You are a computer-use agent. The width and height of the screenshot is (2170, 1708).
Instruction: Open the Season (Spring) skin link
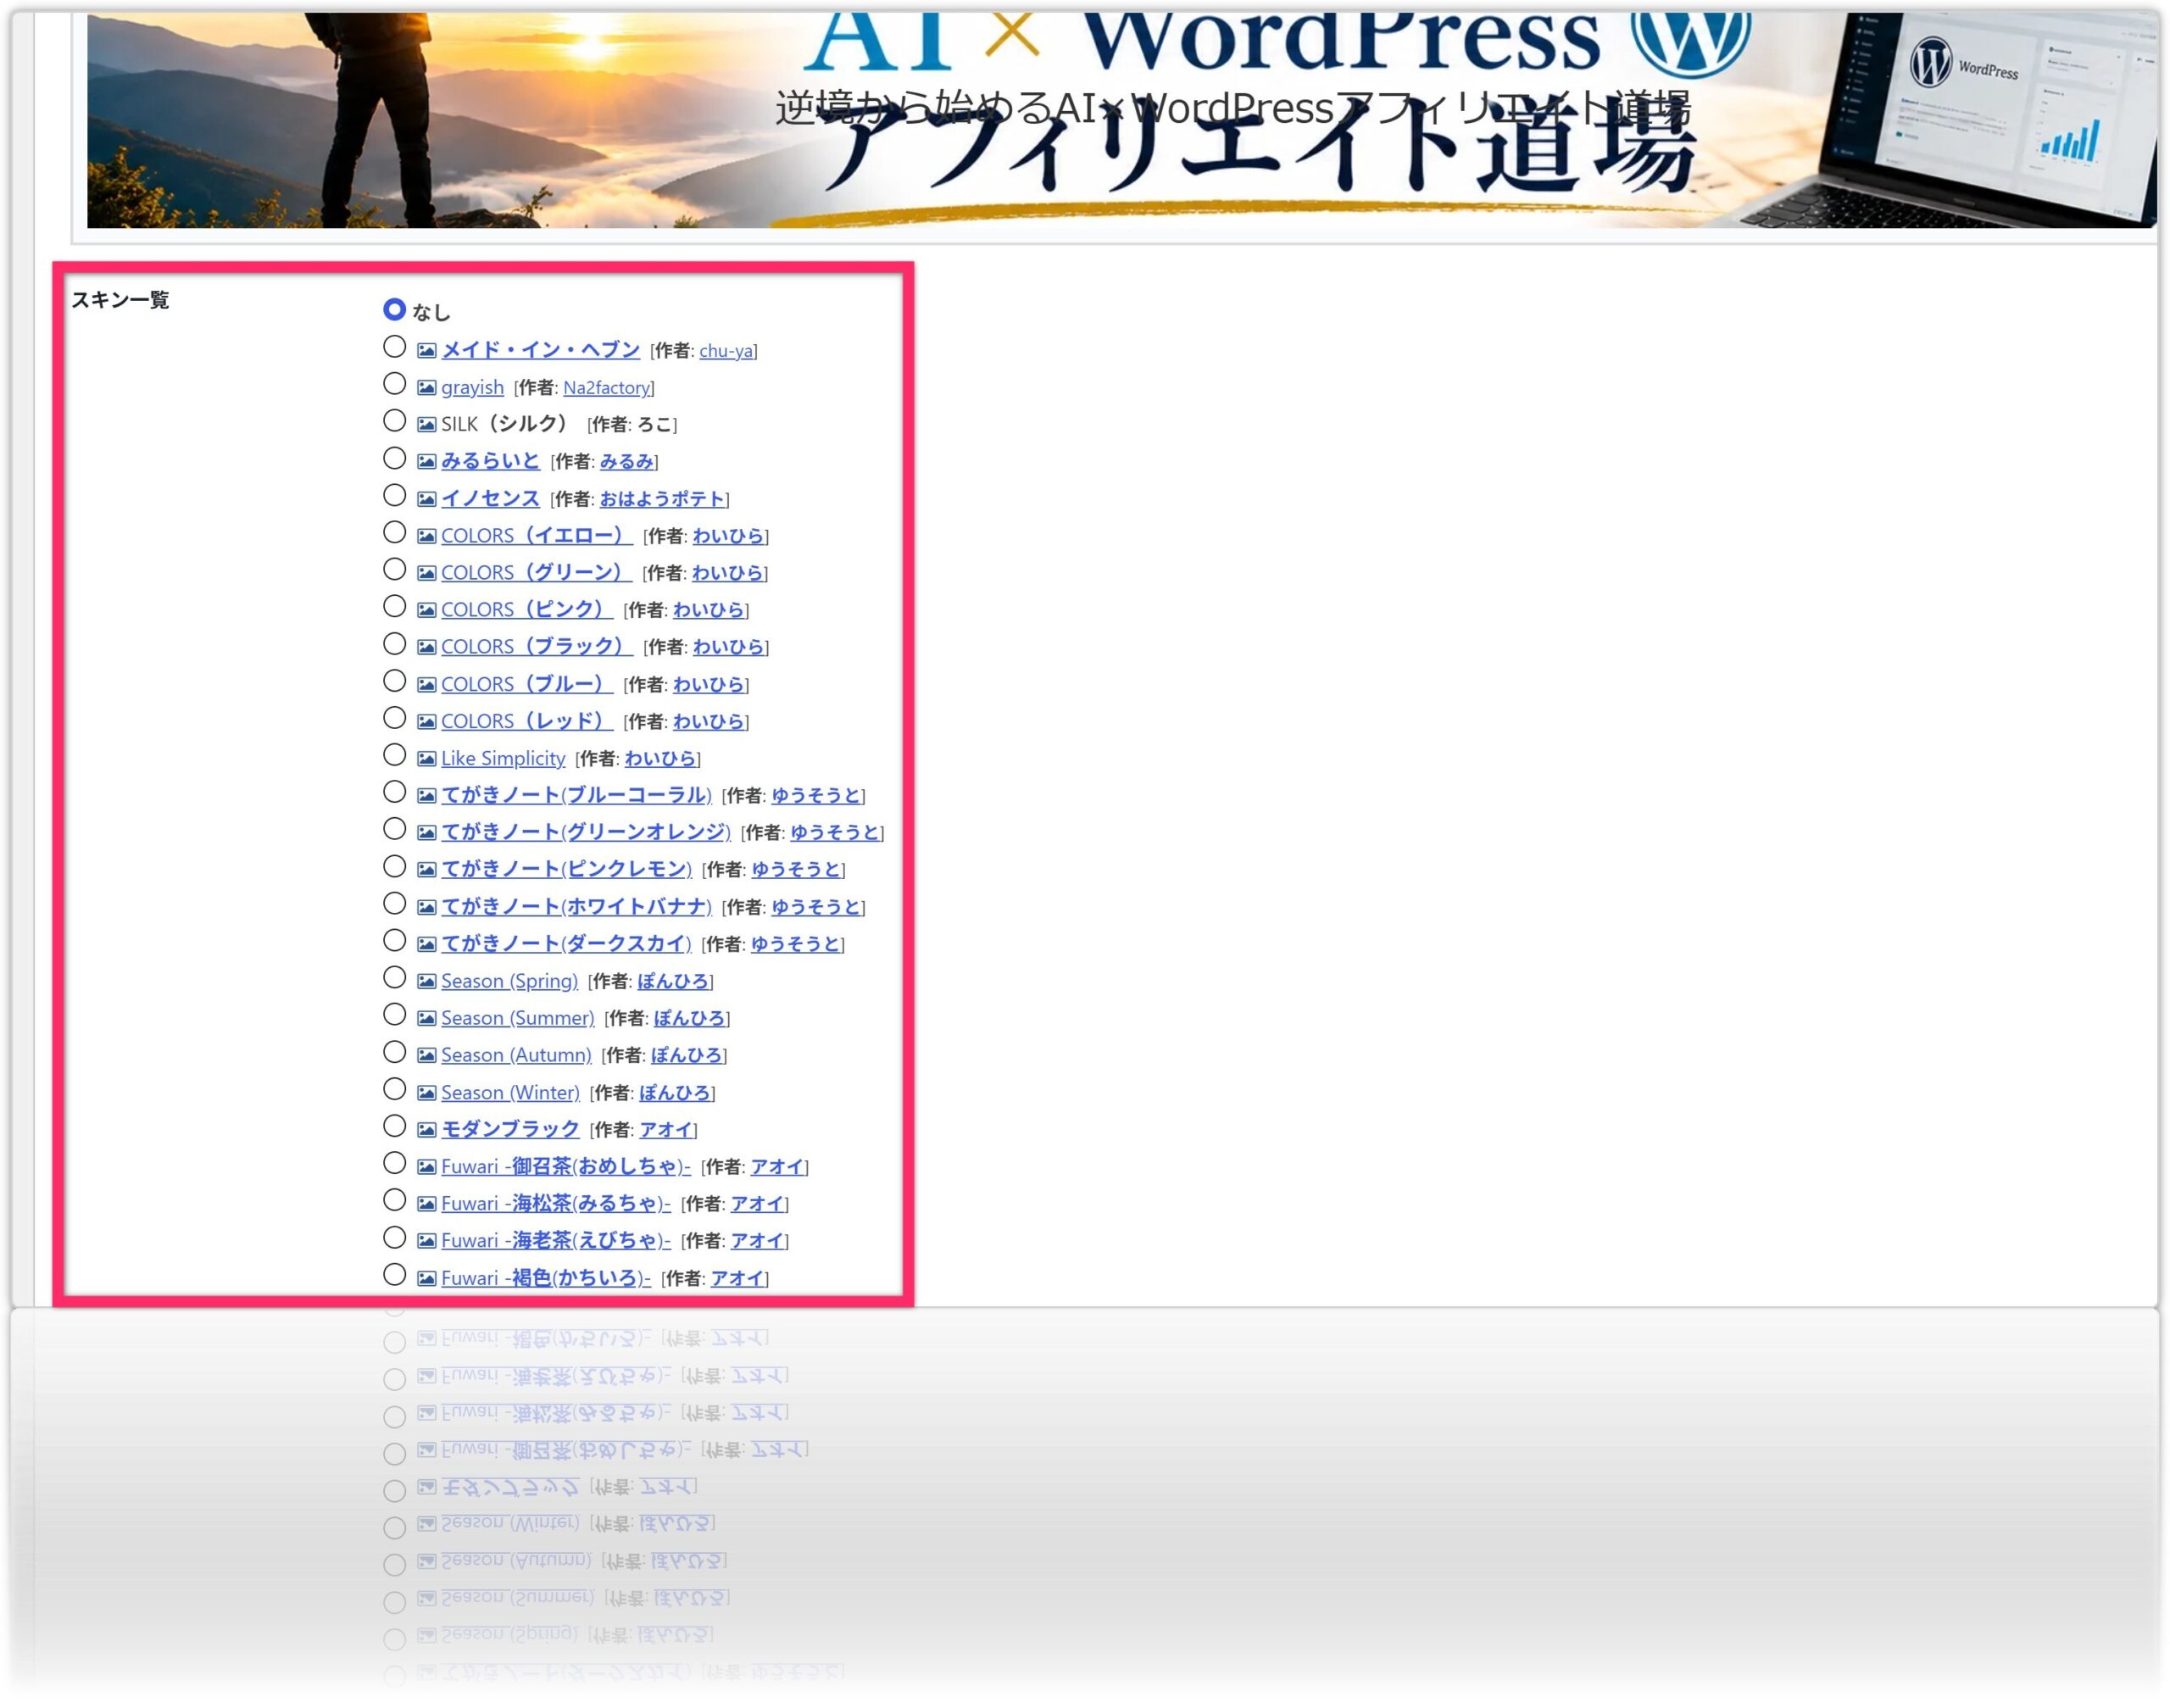(509, 982)
